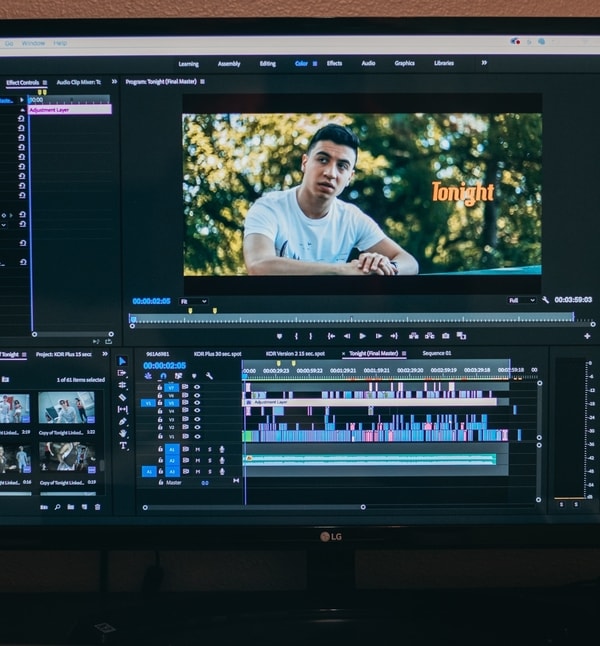Viewport: 600px width, 646px height.
Task: Open the Fit zoom level dropdown
Action: [194, 301]
